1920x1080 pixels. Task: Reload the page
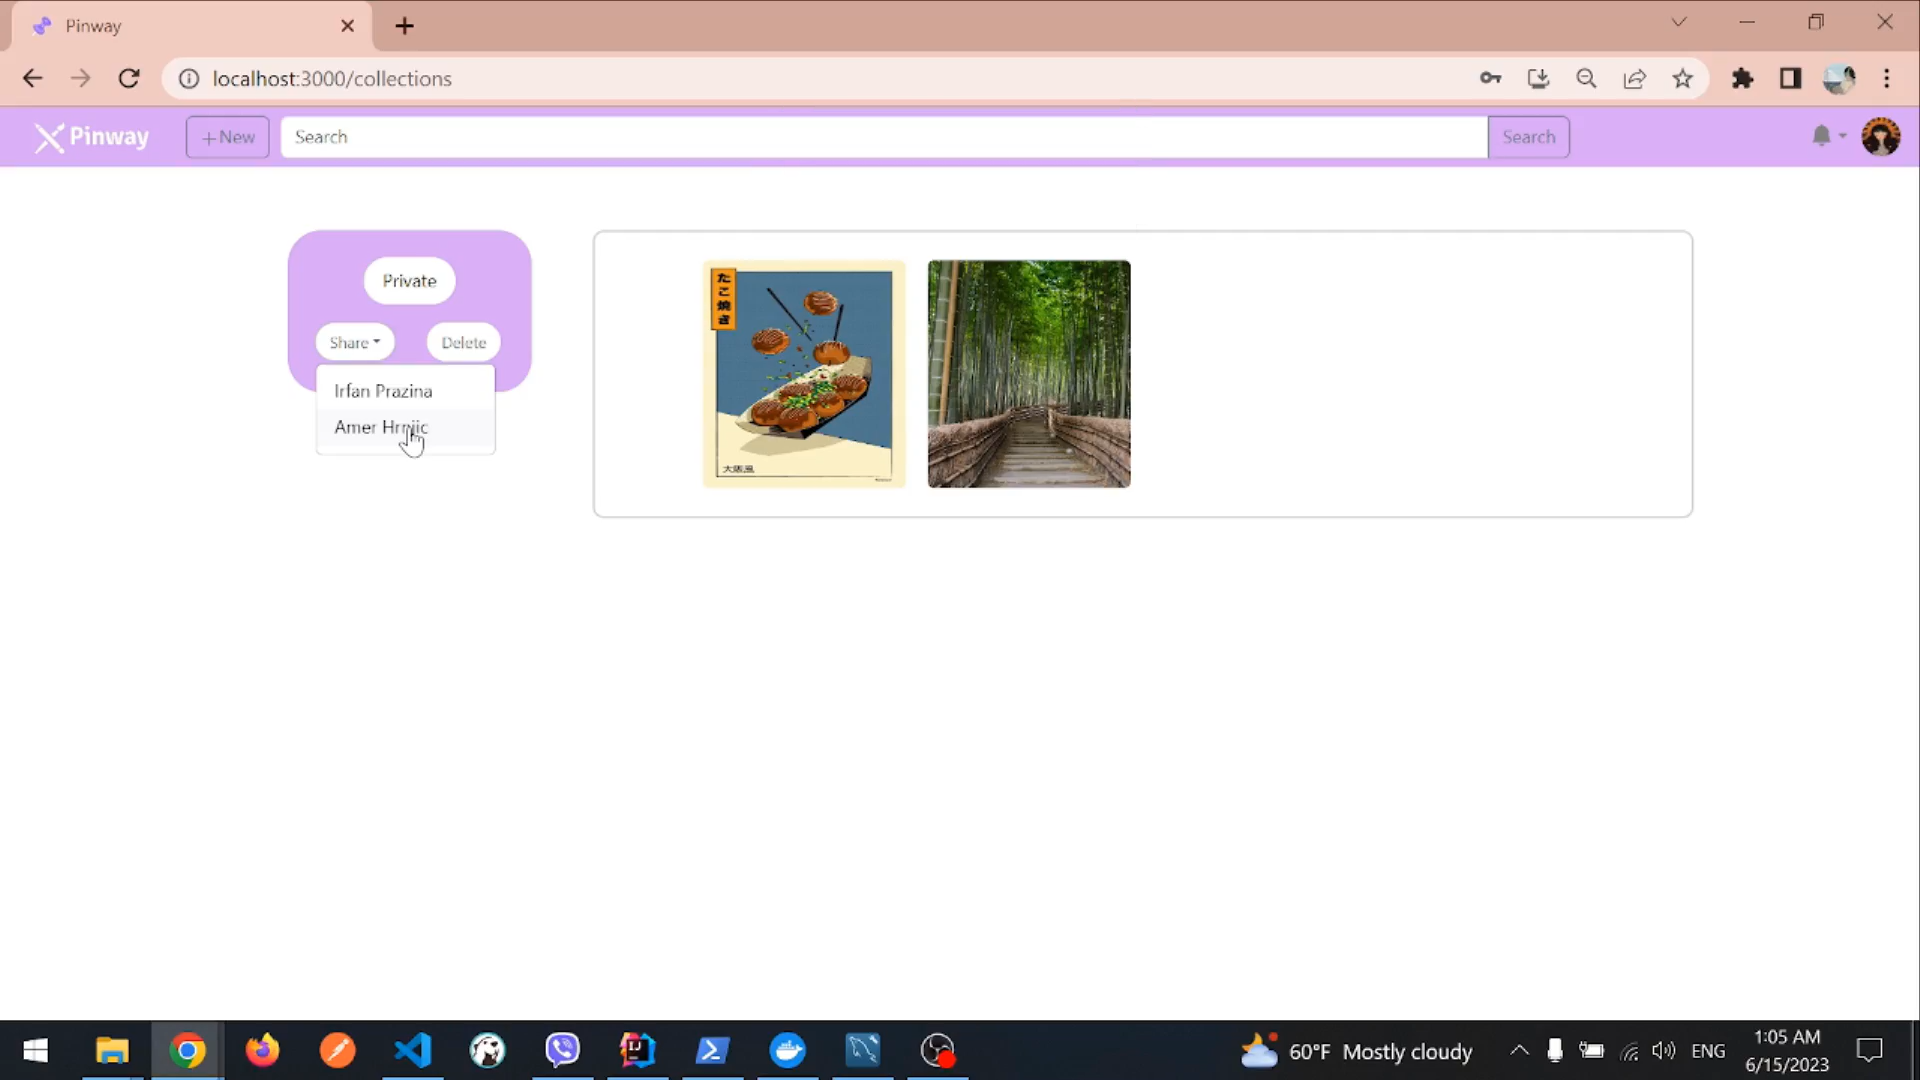point(129,79)
